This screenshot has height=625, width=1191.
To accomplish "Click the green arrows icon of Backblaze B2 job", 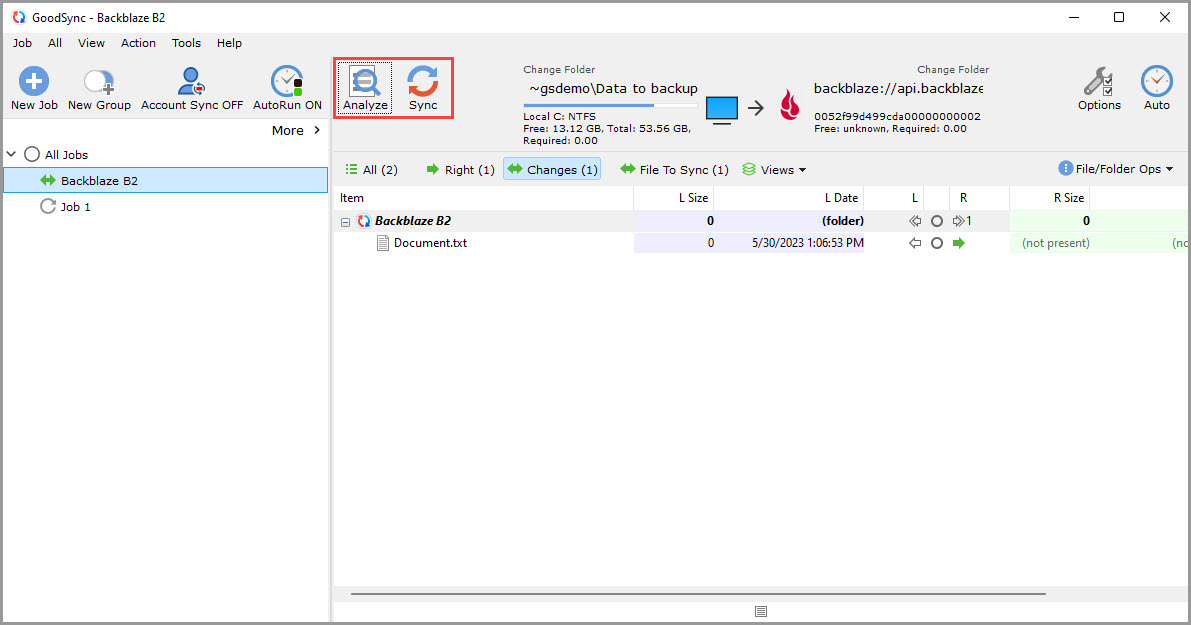I will tap(48, 181).
